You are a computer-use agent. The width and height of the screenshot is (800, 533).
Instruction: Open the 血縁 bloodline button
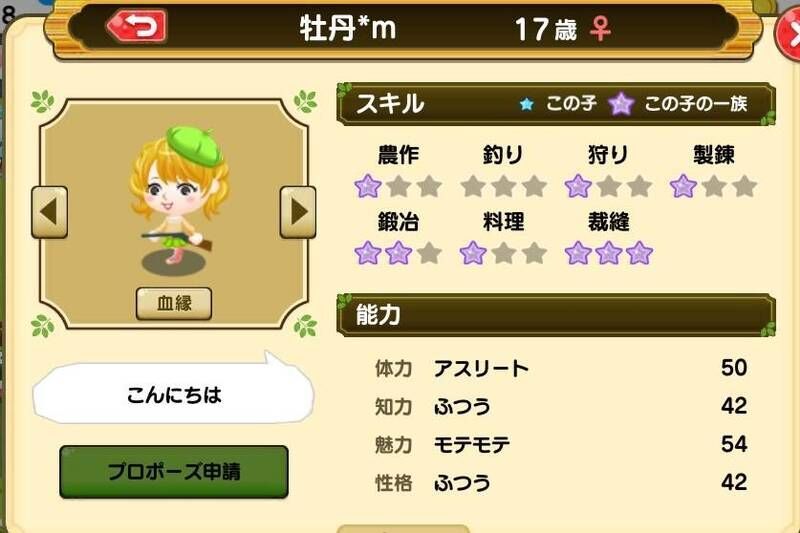[x=174, y=303]
